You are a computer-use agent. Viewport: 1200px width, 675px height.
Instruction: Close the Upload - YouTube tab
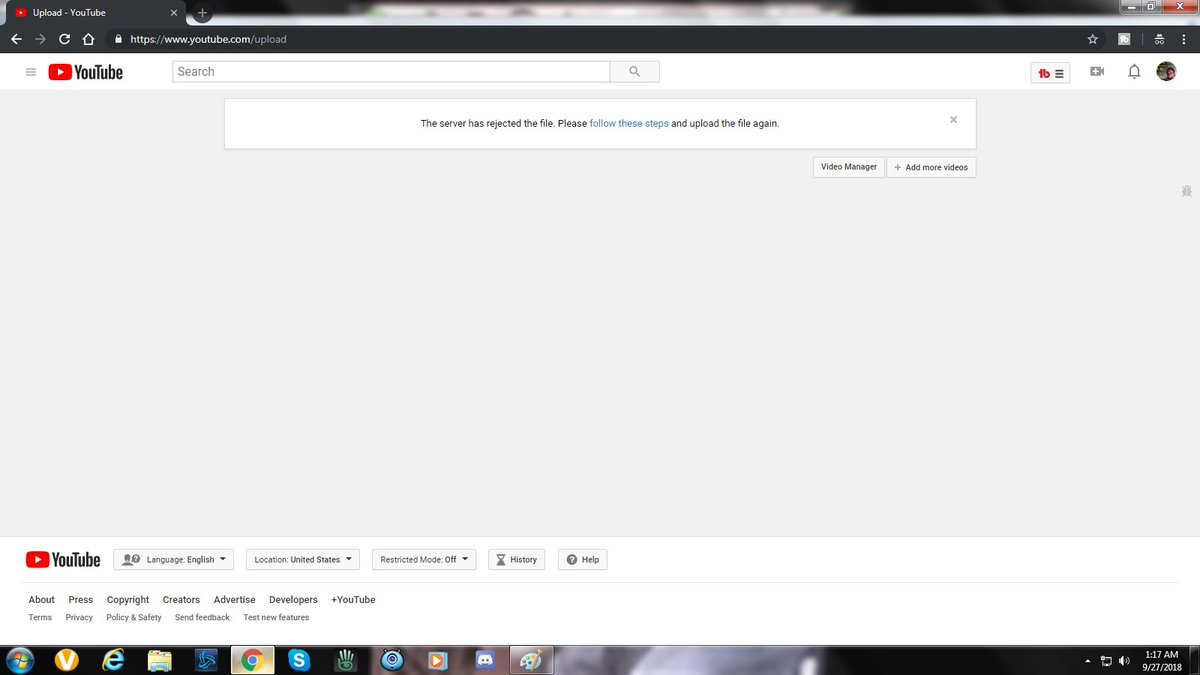point(174,13)
